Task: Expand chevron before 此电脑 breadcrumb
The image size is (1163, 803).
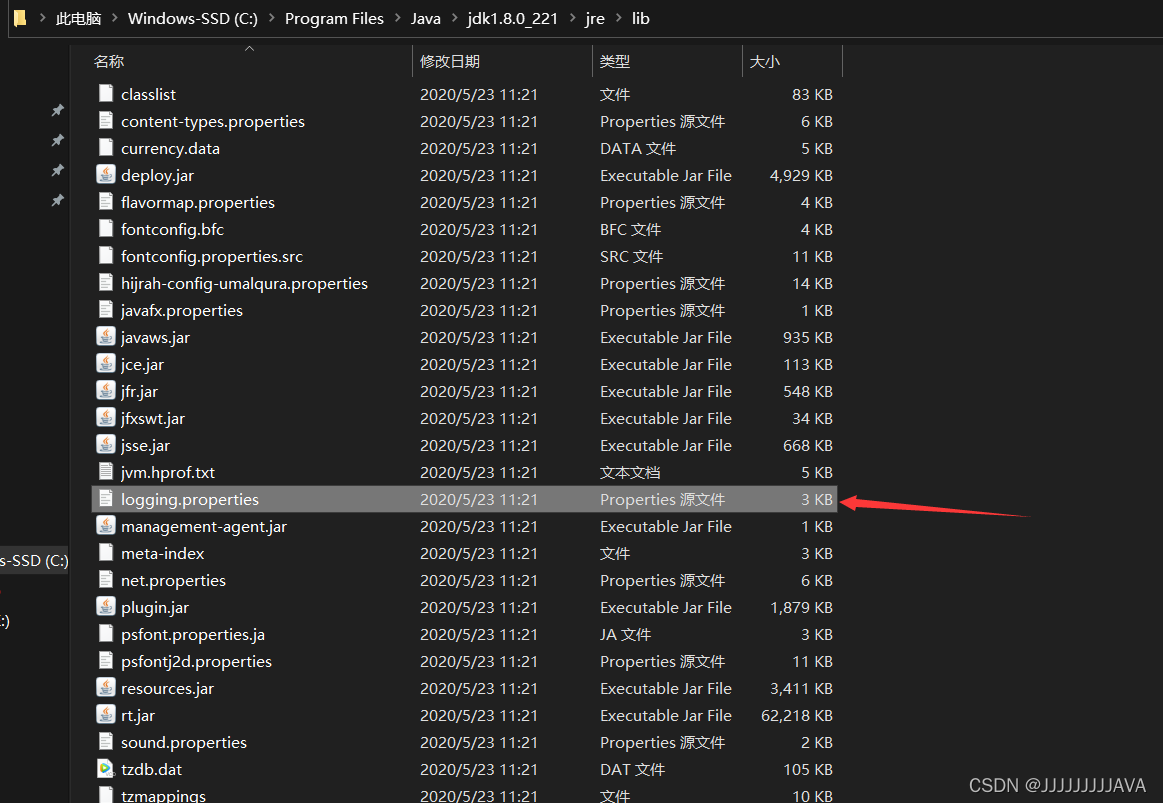Action: tap(42, 19)
